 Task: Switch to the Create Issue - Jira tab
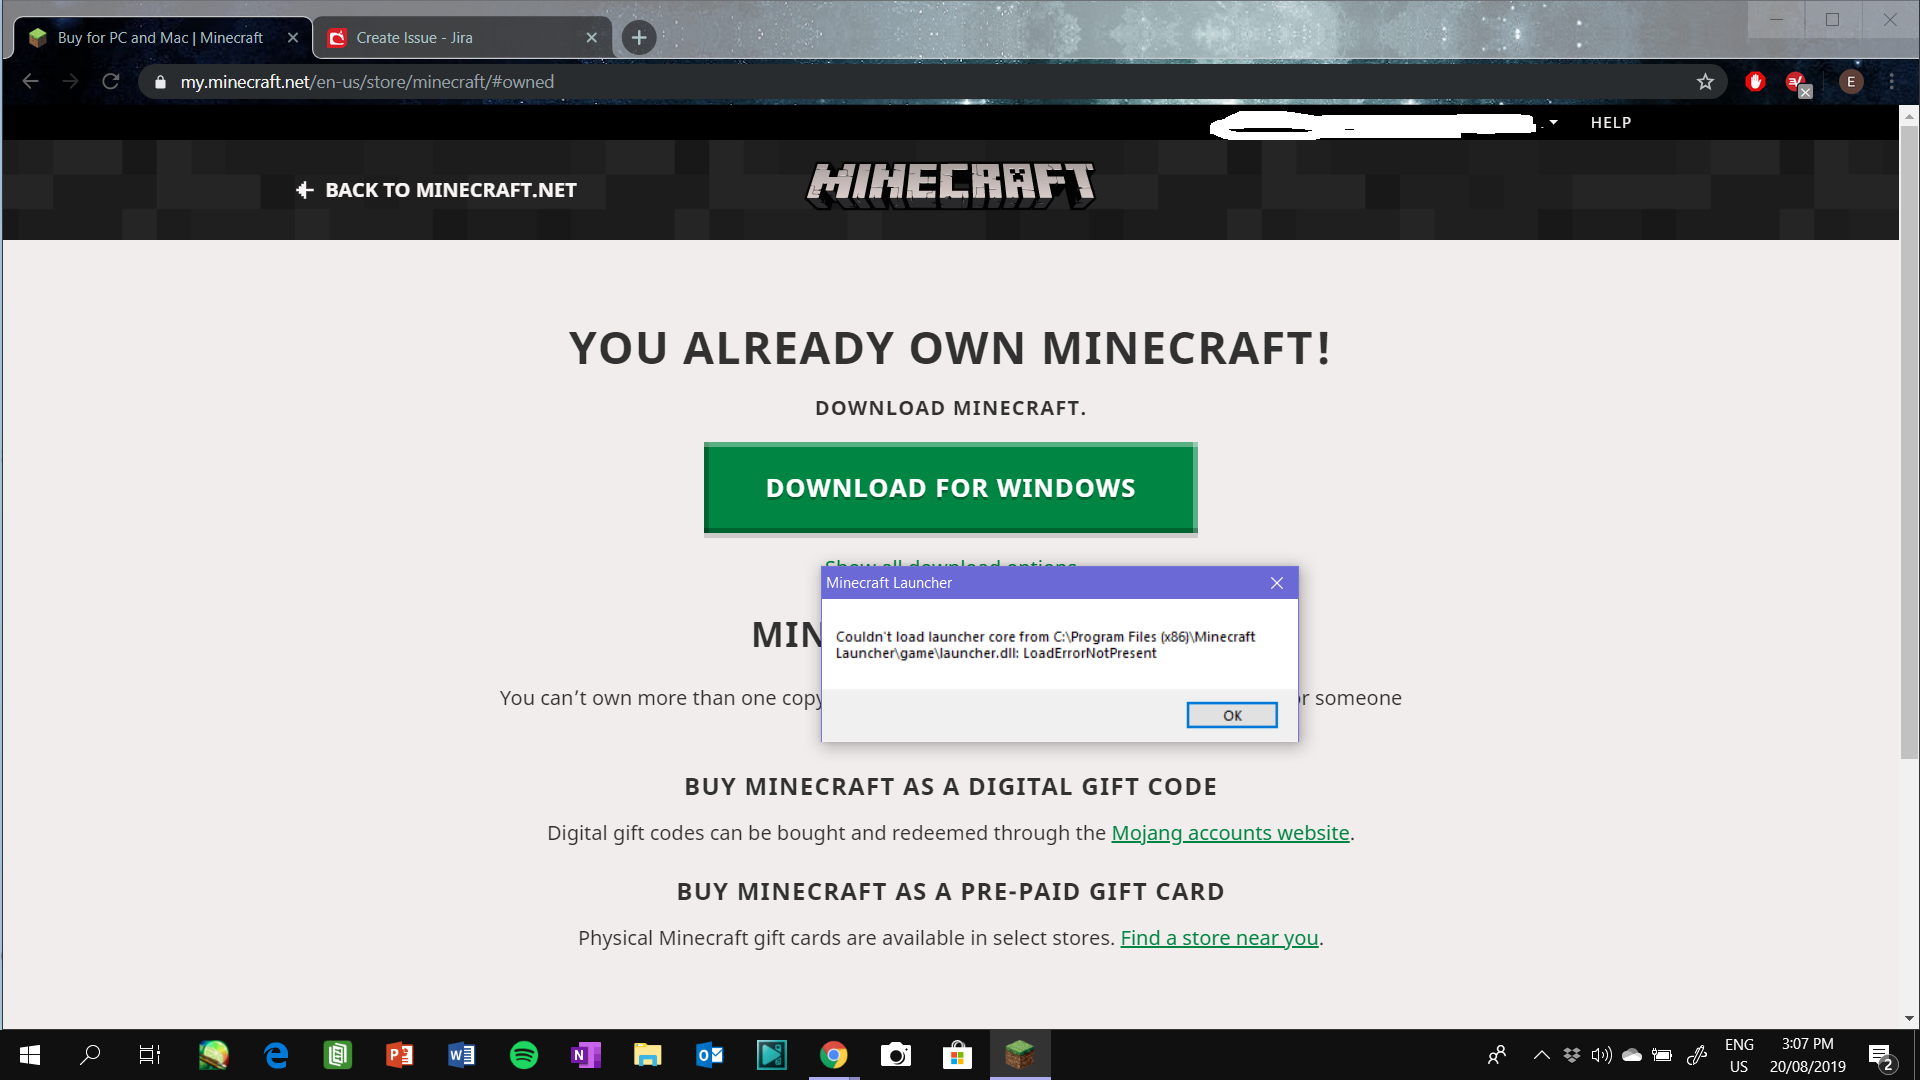[462, 38]
